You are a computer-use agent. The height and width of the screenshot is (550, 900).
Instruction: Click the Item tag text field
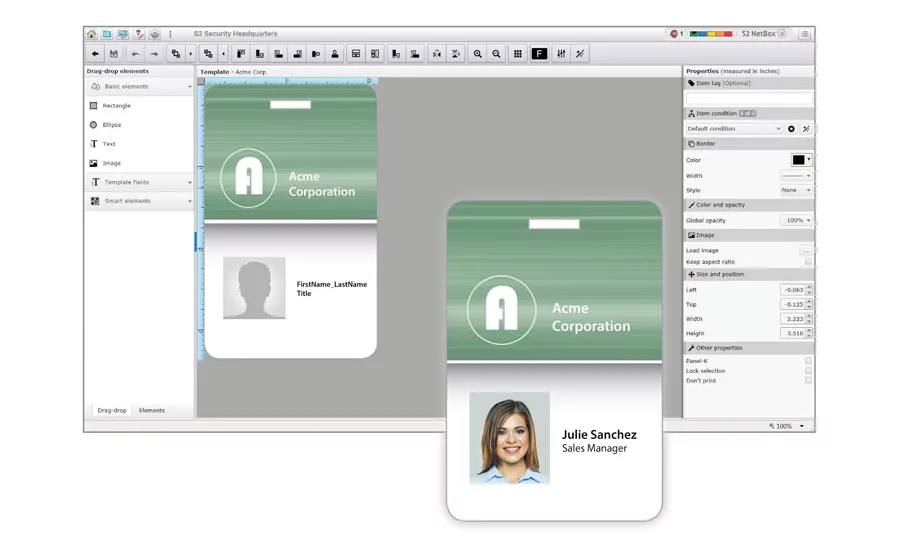pyautogui.click(x=748, y=99)
